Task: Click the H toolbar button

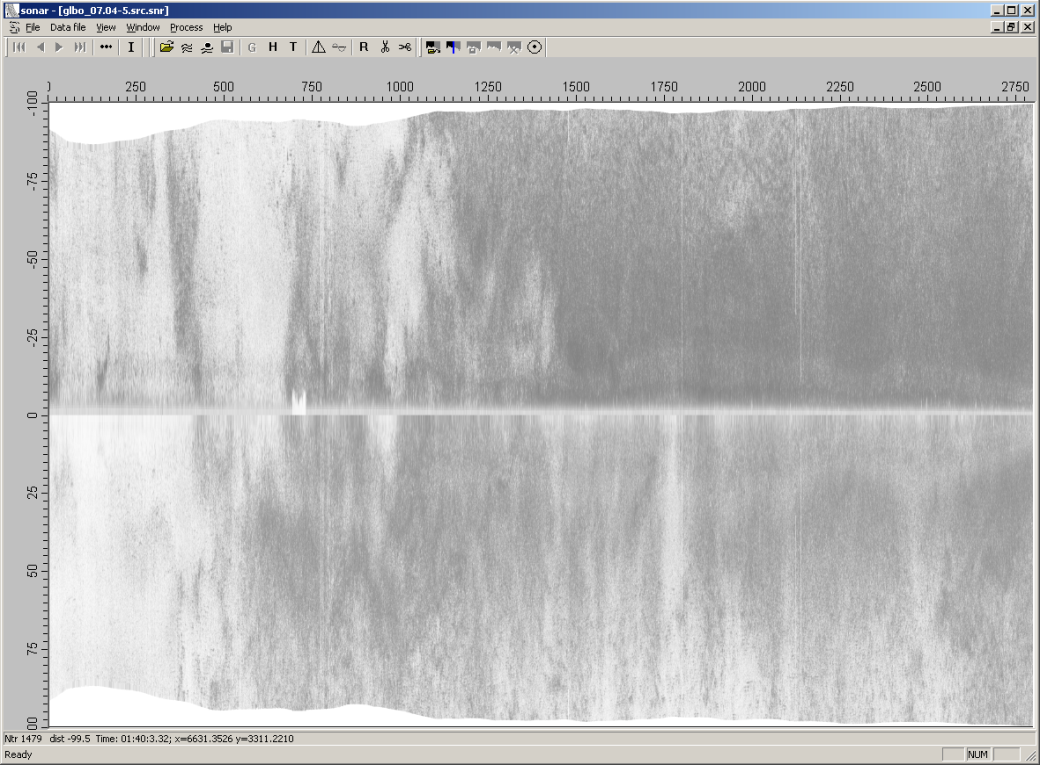Action: pos(273,47)
